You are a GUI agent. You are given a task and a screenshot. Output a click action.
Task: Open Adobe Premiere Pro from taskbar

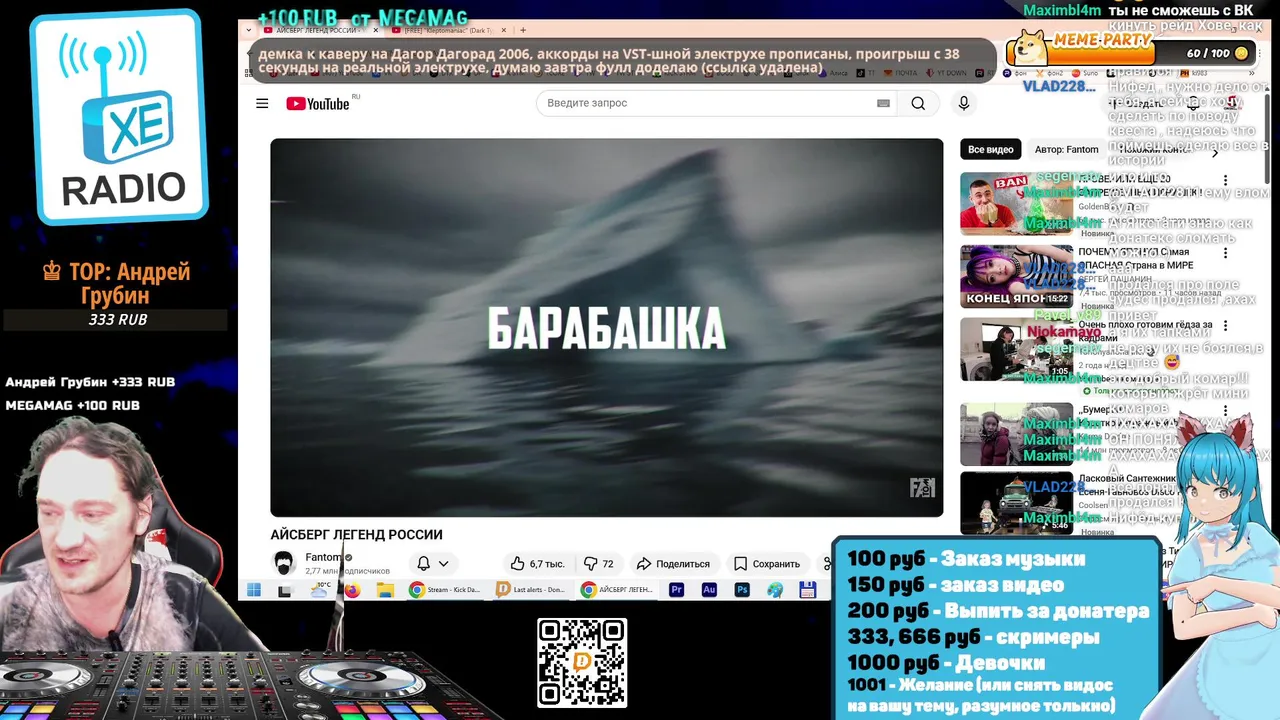(676, 590)
